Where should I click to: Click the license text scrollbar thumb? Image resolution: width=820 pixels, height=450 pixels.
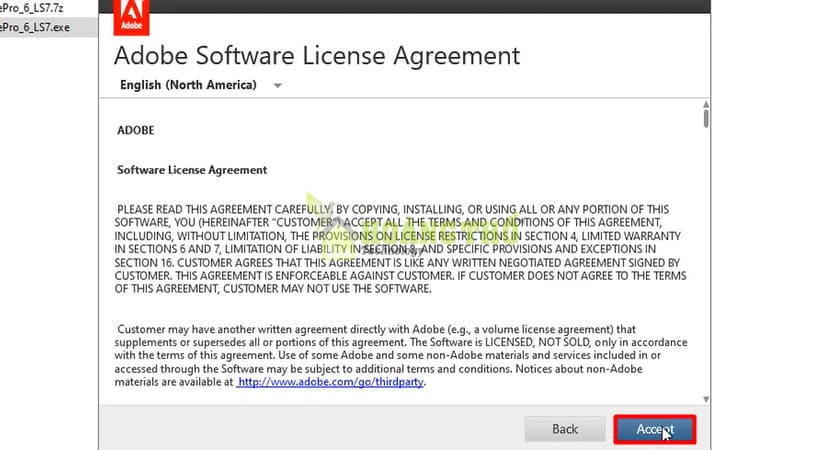pos(706,120)
